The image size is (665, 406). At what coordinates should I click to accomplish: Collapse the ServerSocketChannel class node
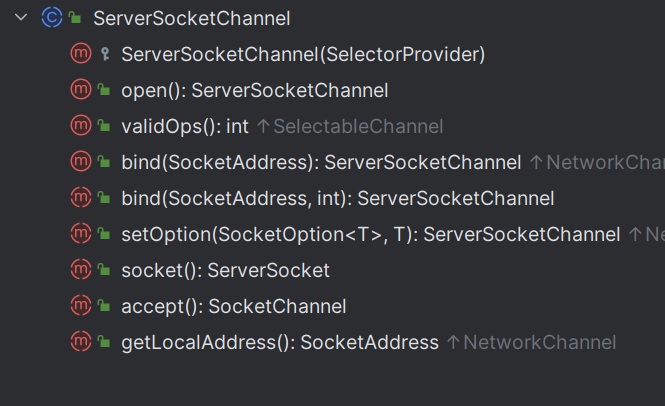point(21,18)
